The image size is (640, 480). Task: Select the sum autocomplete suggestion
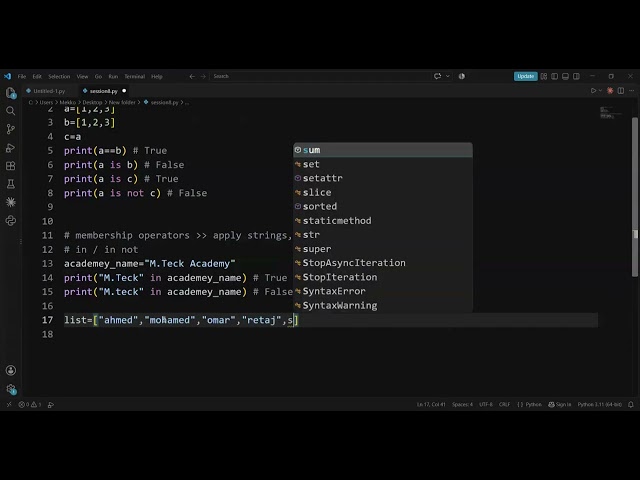(x=383, y=150)
